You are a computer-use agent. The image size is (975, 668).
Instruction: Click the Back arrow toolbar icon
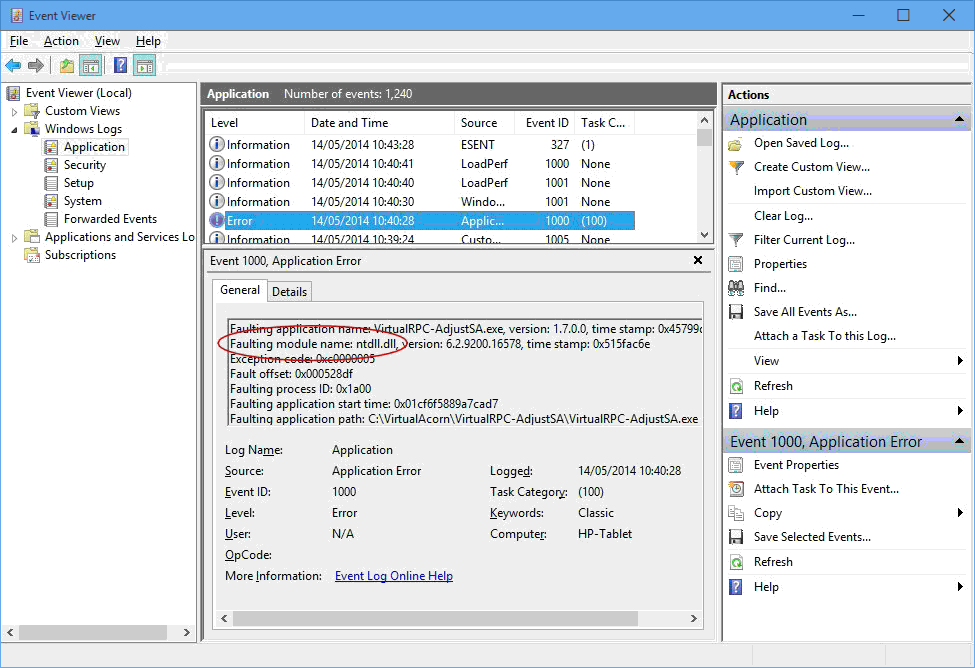13,66
